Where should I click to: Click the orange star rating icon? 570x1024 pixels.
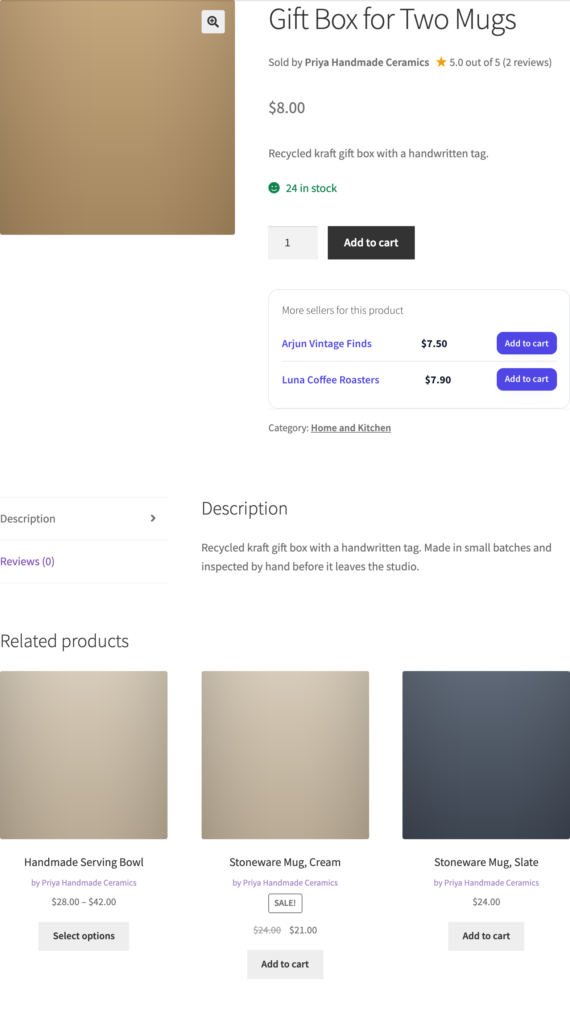pyautogui.click(x=441, y=62)
